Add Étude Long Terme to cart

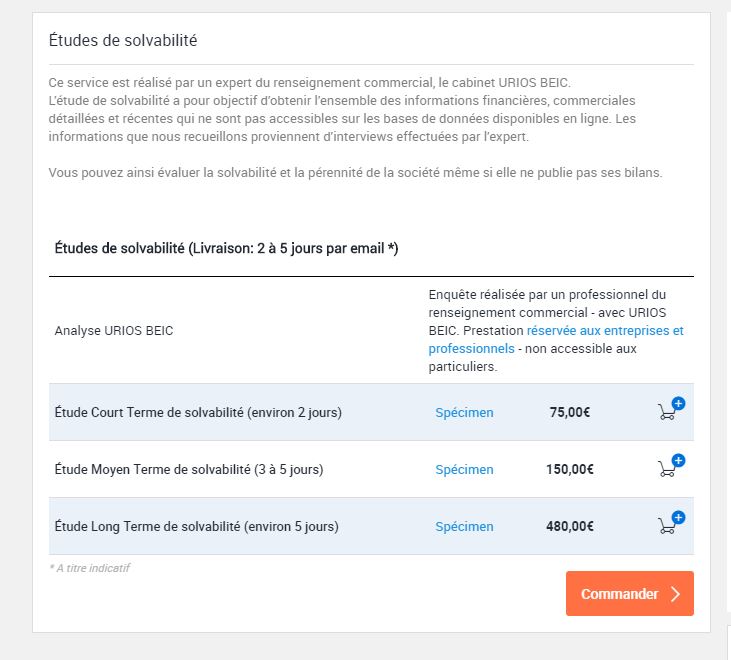669,525
